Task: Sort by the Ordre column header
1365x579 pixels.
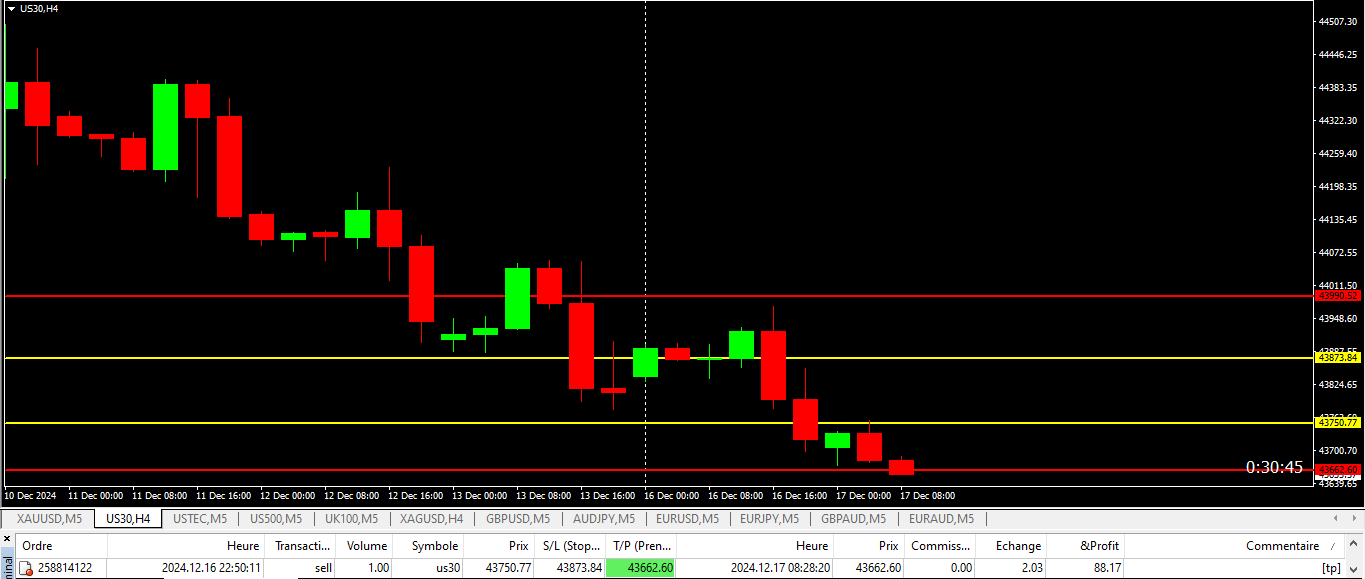Action: point(62,546)
